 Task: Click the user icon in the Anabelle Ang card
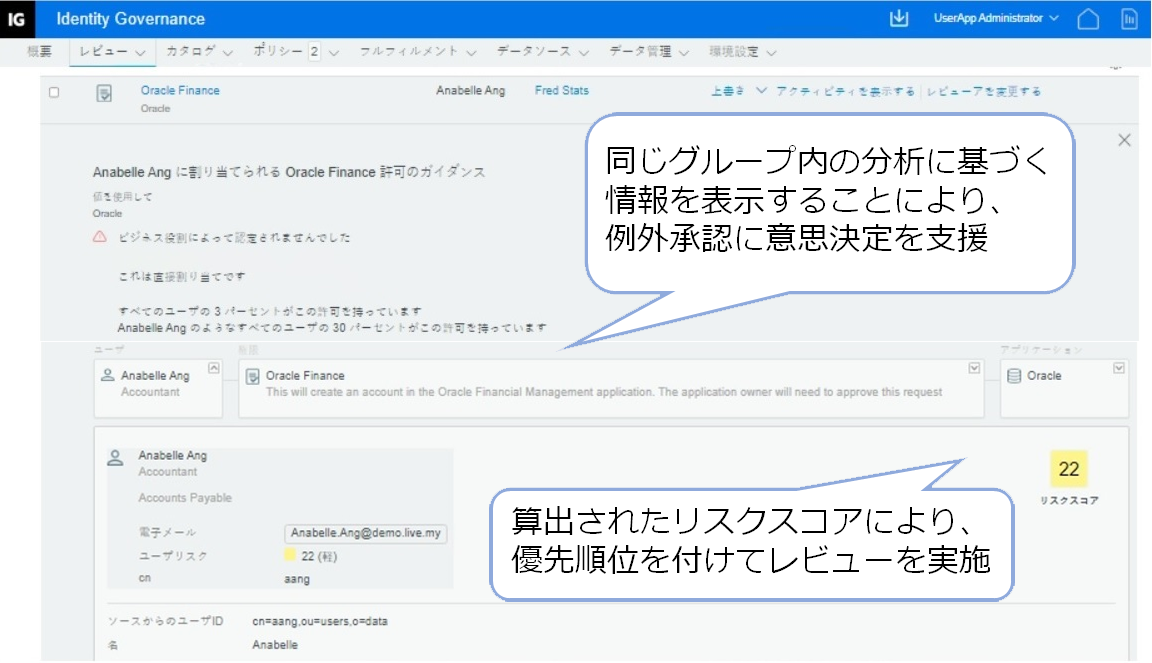[x=108, y=376]
